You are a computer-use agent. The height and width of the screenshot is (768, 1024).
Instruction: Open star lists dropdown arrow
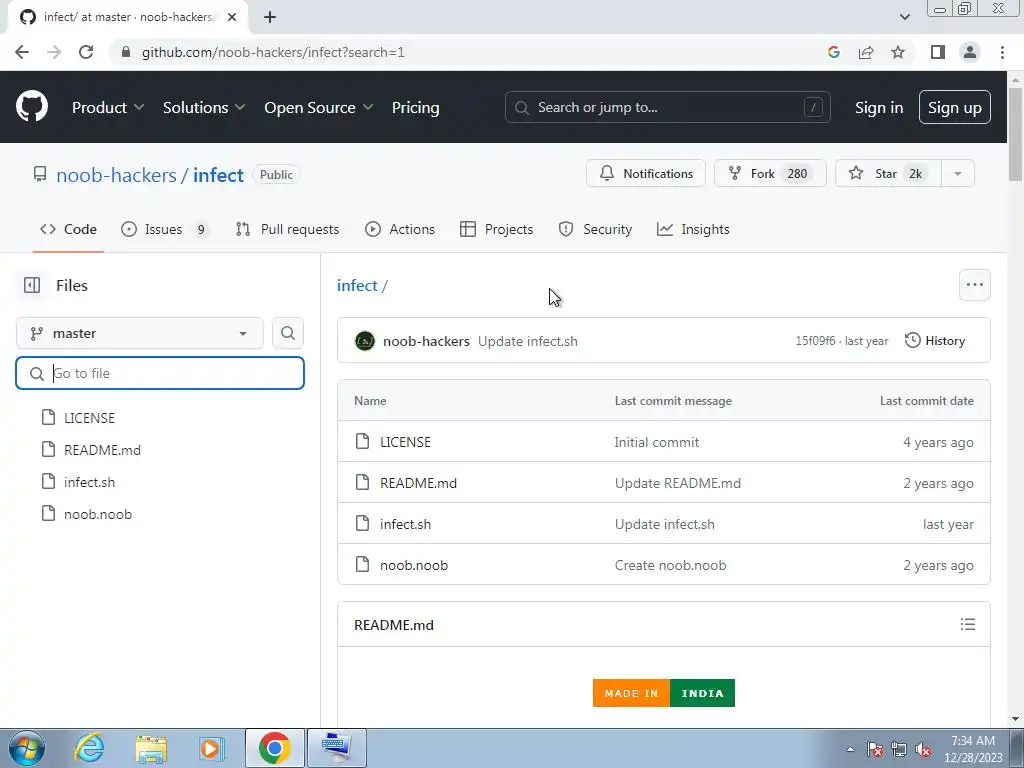957,174
